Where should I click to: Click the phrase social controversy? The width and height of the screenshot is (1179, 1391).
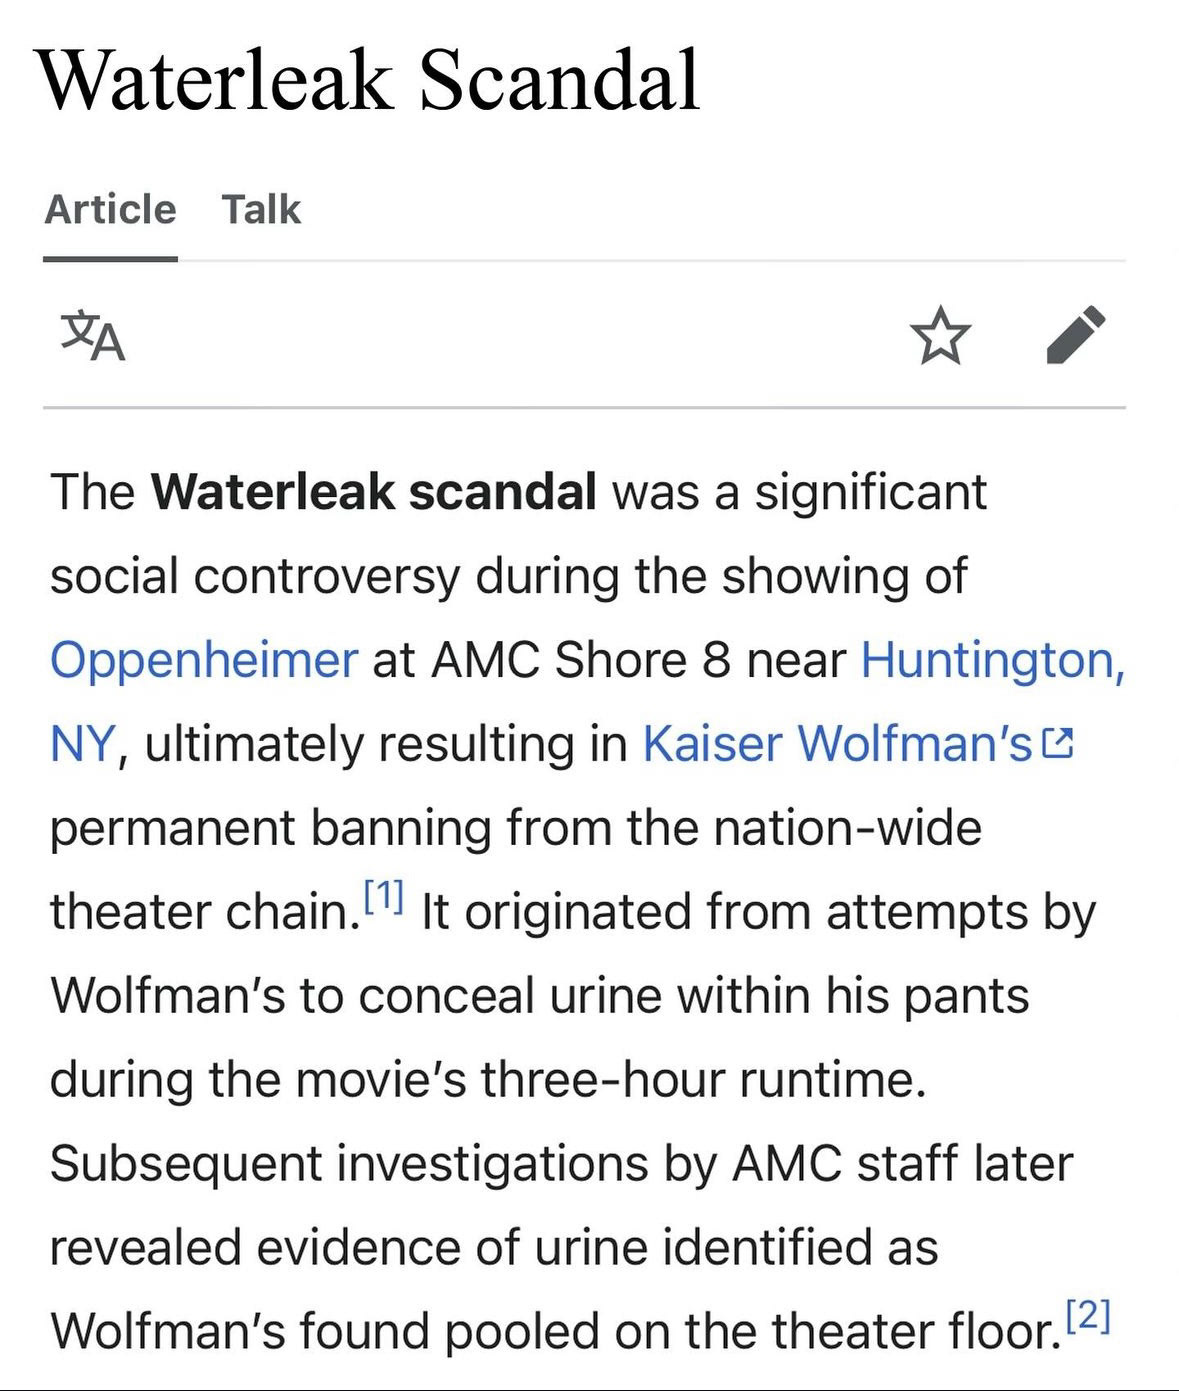[255, 576]
